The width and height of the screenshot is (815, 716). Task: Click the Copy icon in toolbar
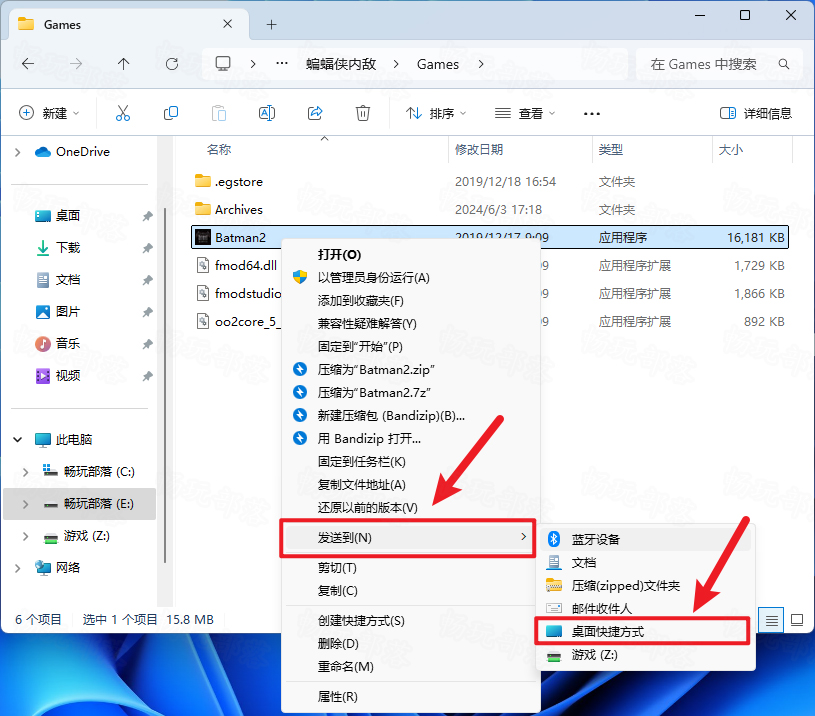pos(170,113)
